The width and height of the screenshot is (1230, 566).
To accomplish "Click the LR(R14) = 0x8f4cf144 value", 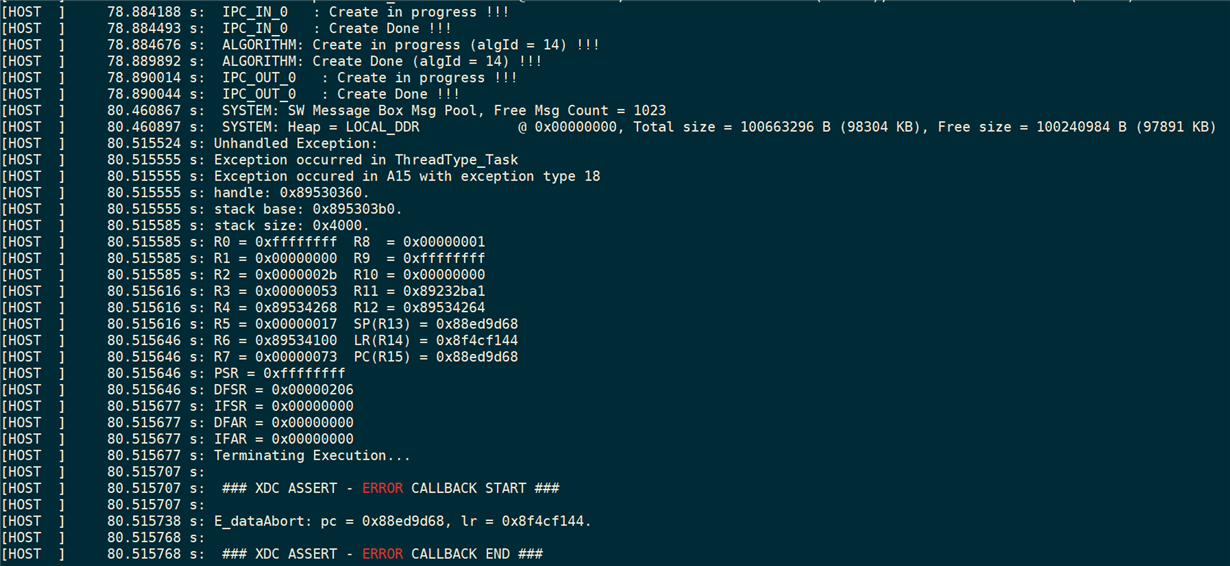I will tap(436, 340).
